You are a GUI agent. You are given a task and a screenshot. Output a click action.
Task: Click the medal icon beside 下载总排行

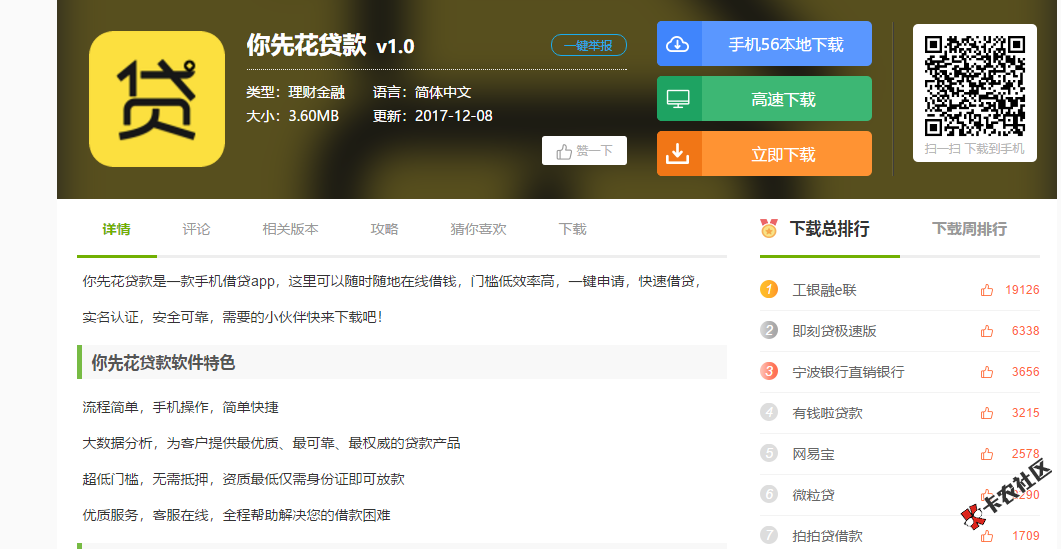pyautogui.click(x=769, y=229)
